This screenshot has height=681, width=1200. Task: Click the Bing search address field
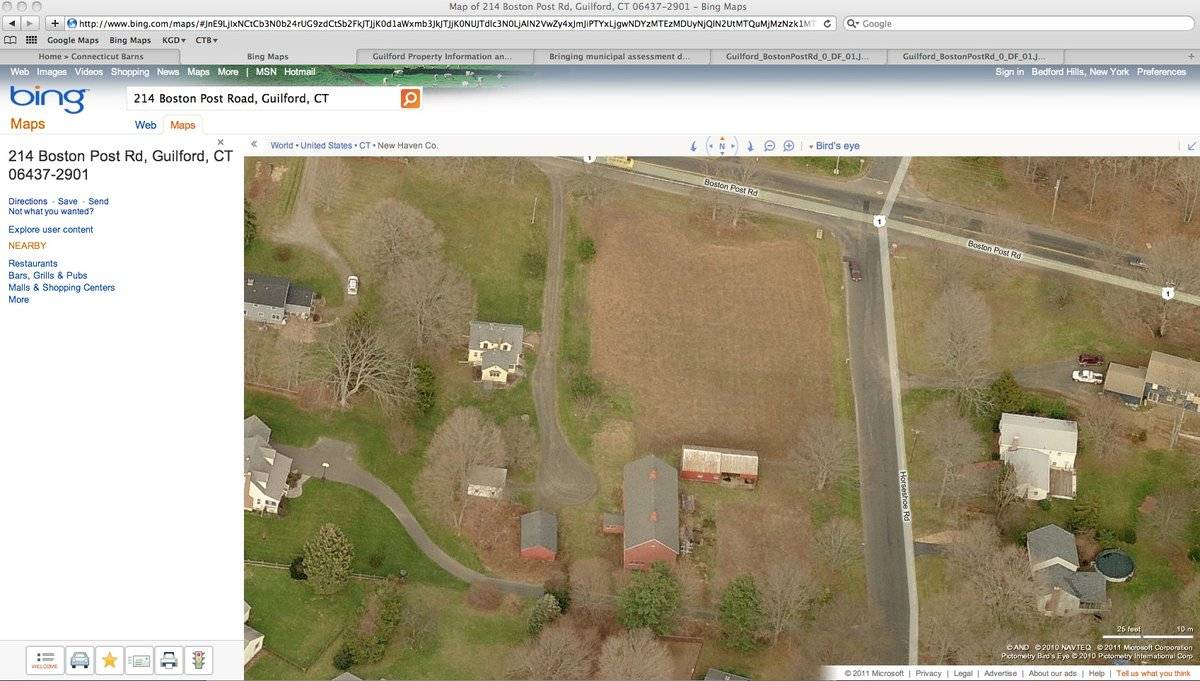263,99
